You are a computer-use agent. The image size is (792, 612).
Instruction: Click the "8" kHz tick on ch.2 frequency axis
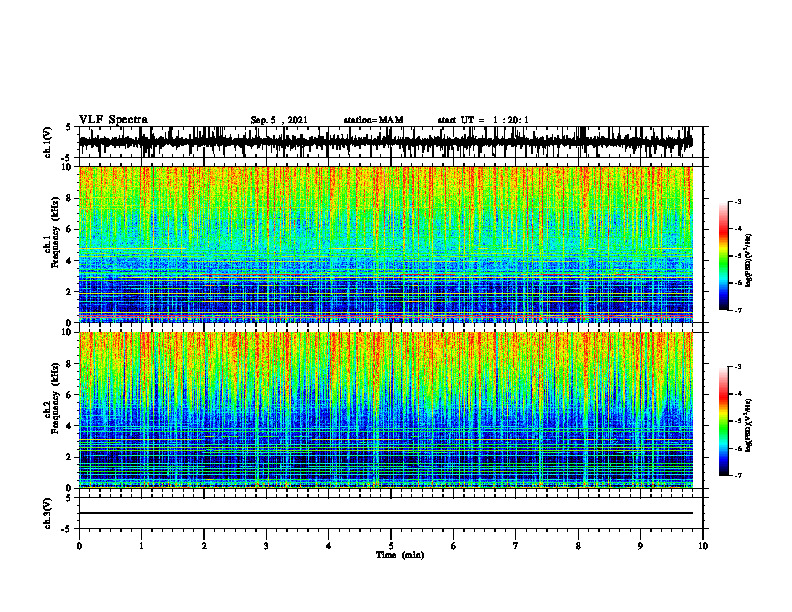[71, 364]
